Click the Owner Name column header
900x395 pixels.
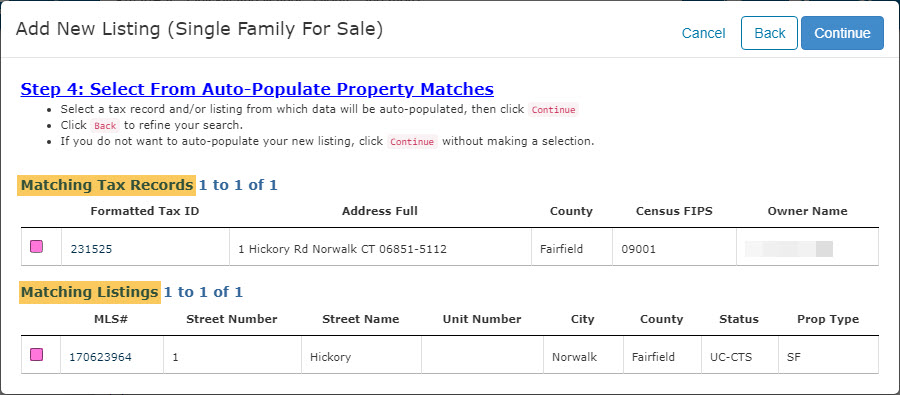(x=807, y=211)
